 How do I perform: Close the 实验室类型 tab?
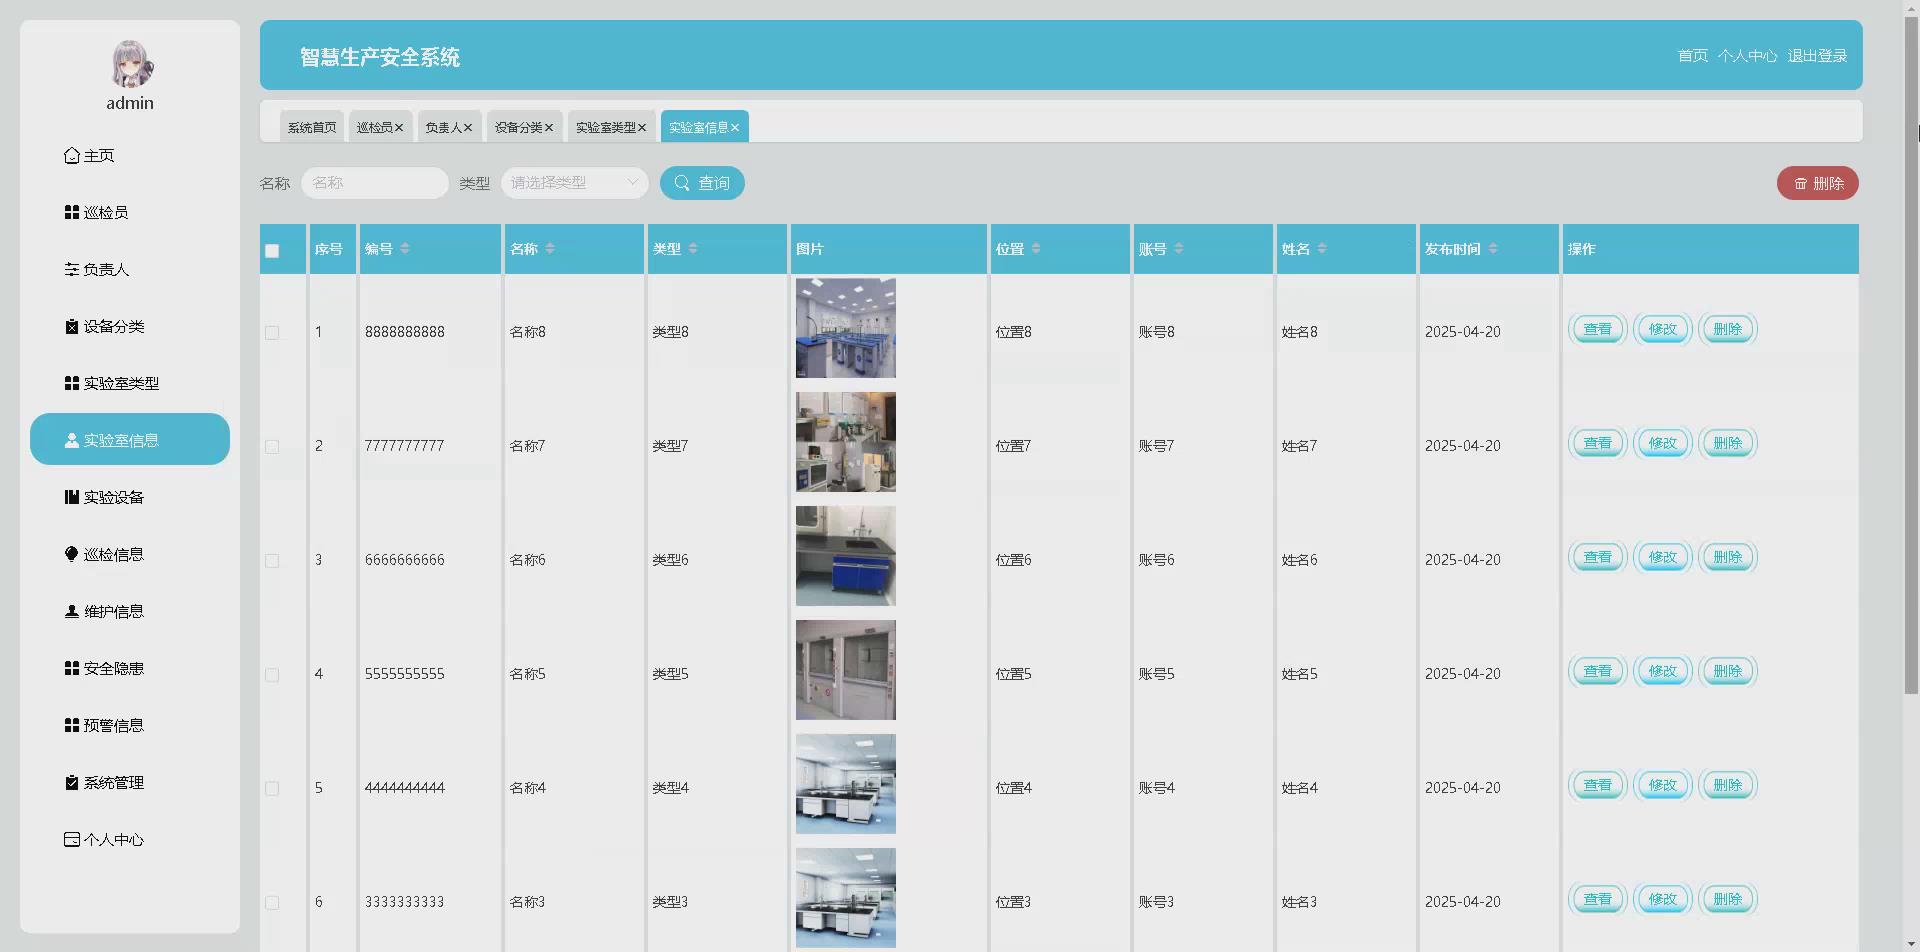(x=642, y=128)
